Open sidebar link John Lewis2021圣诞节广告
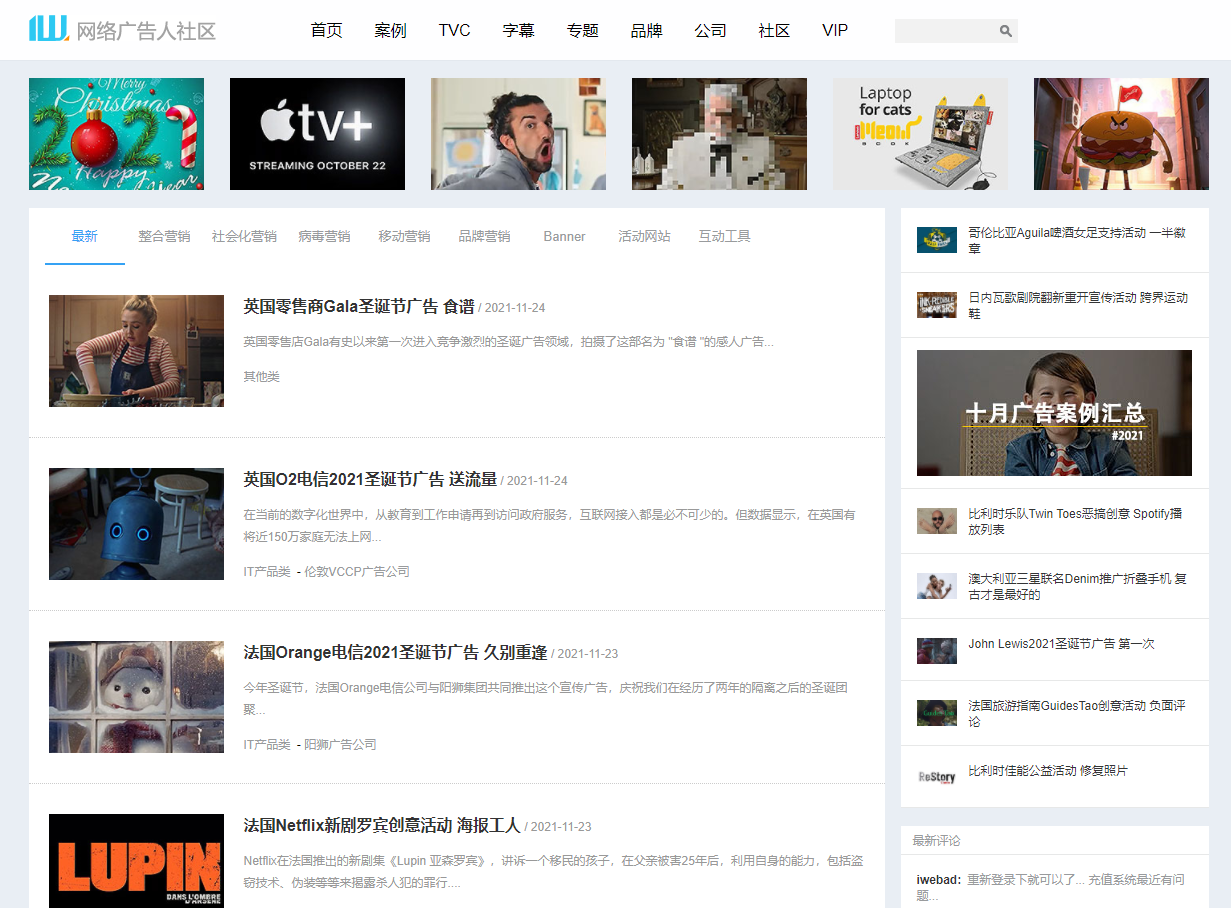Screen dimensions: 1231x908 [1061, 644]
